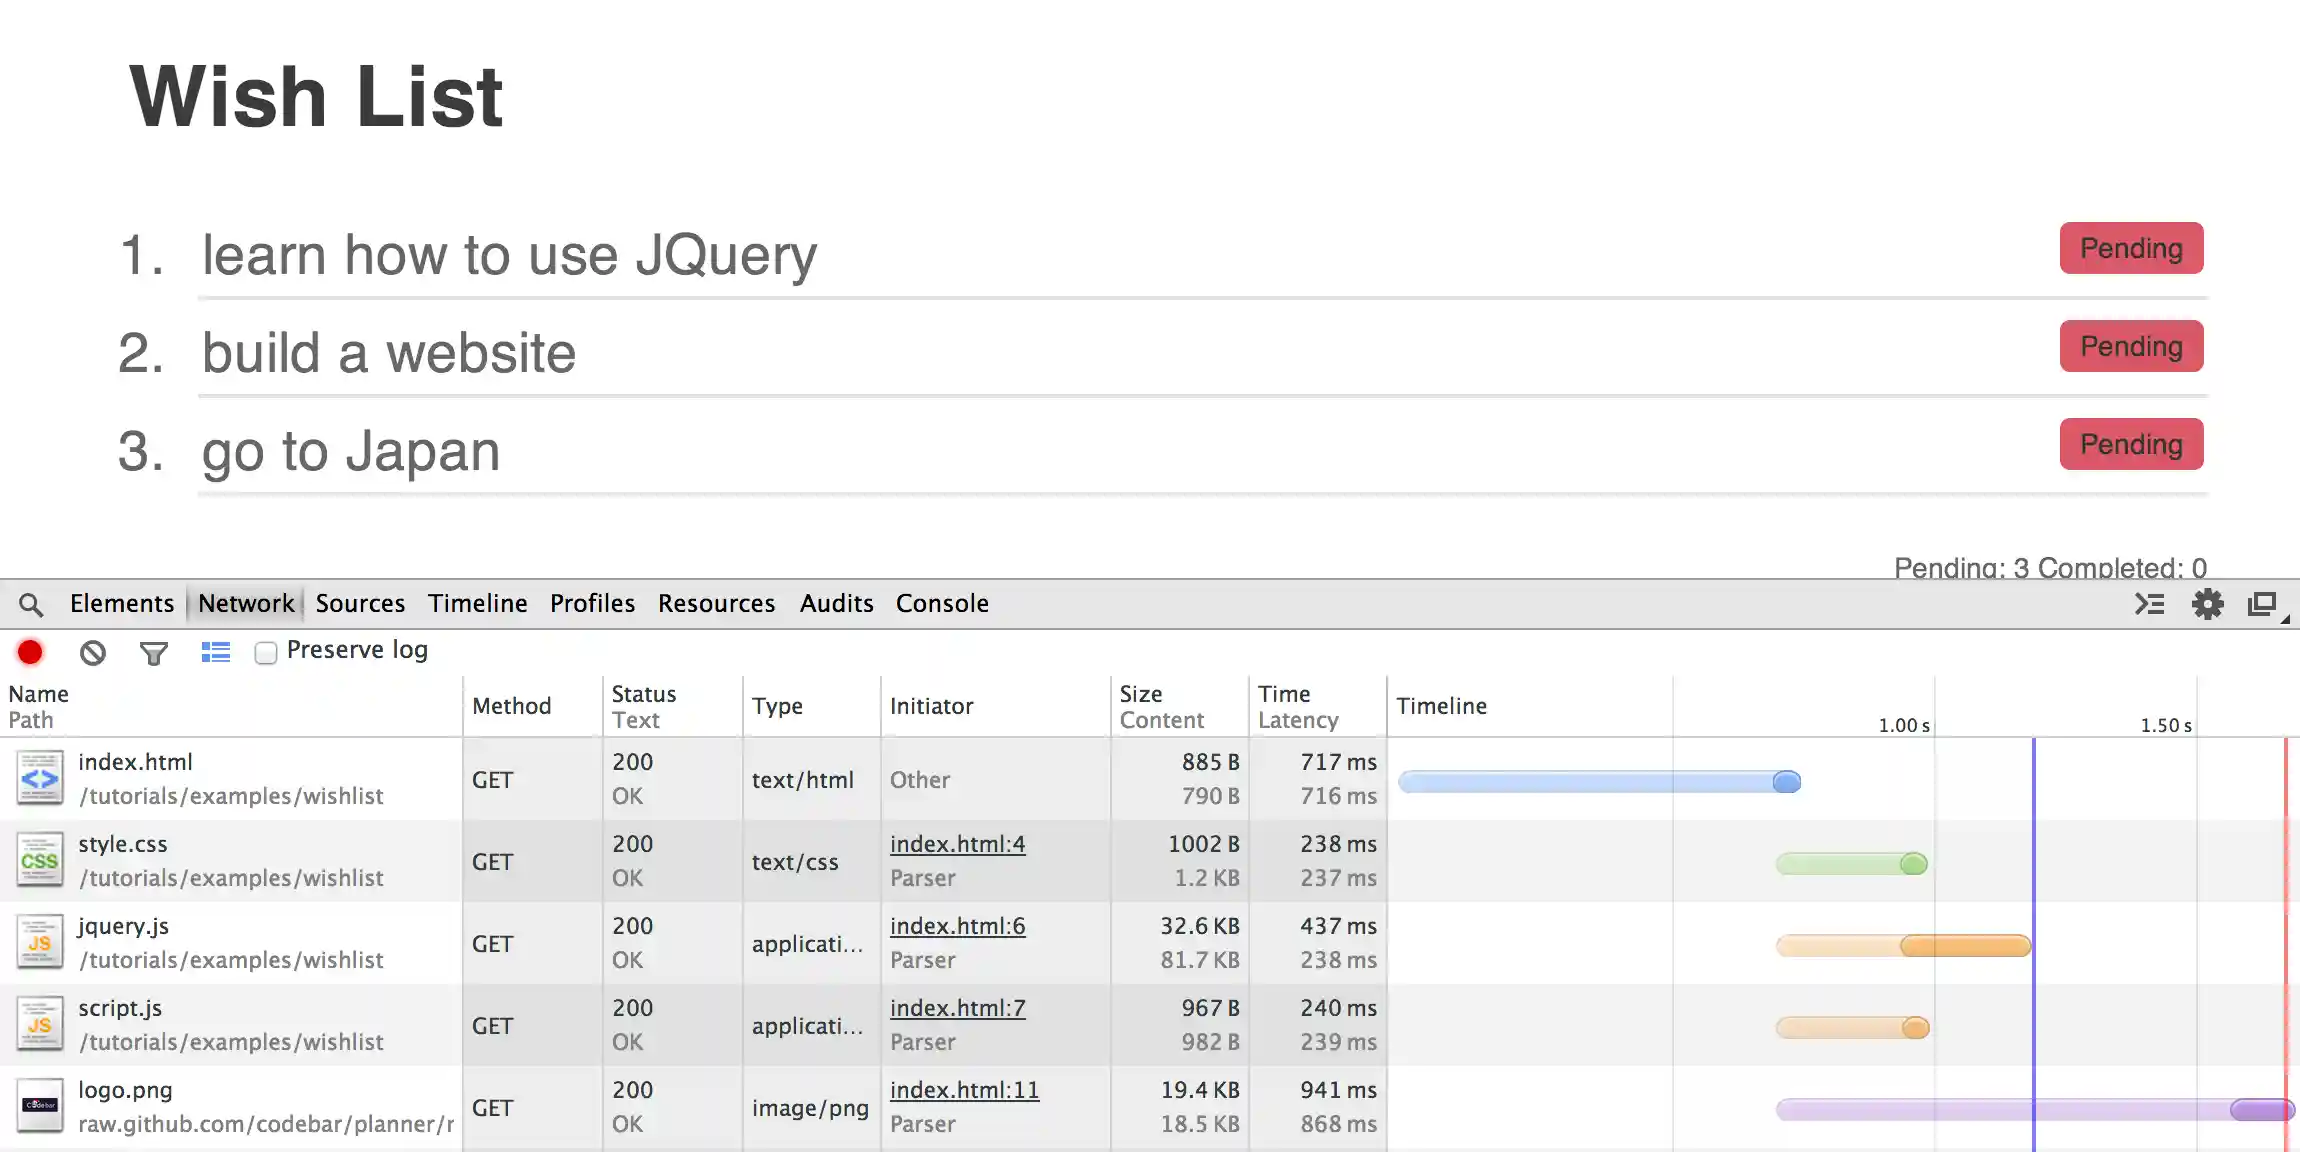Open the index.html:4 initiator link

tap(957, 844)
